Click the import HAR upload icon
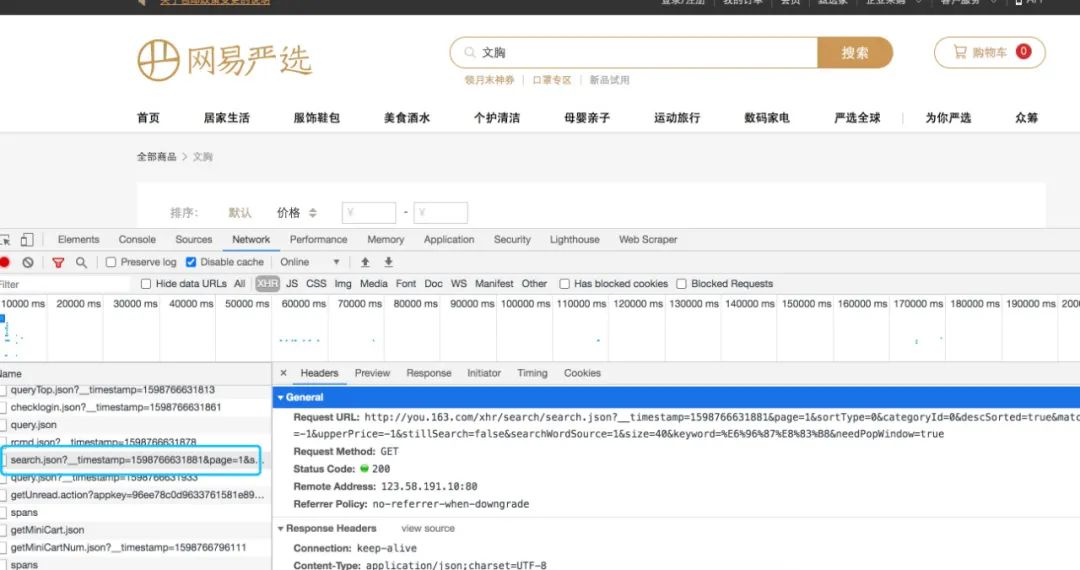This screenshot has width=1080, height=570. [x=365, y=262]
